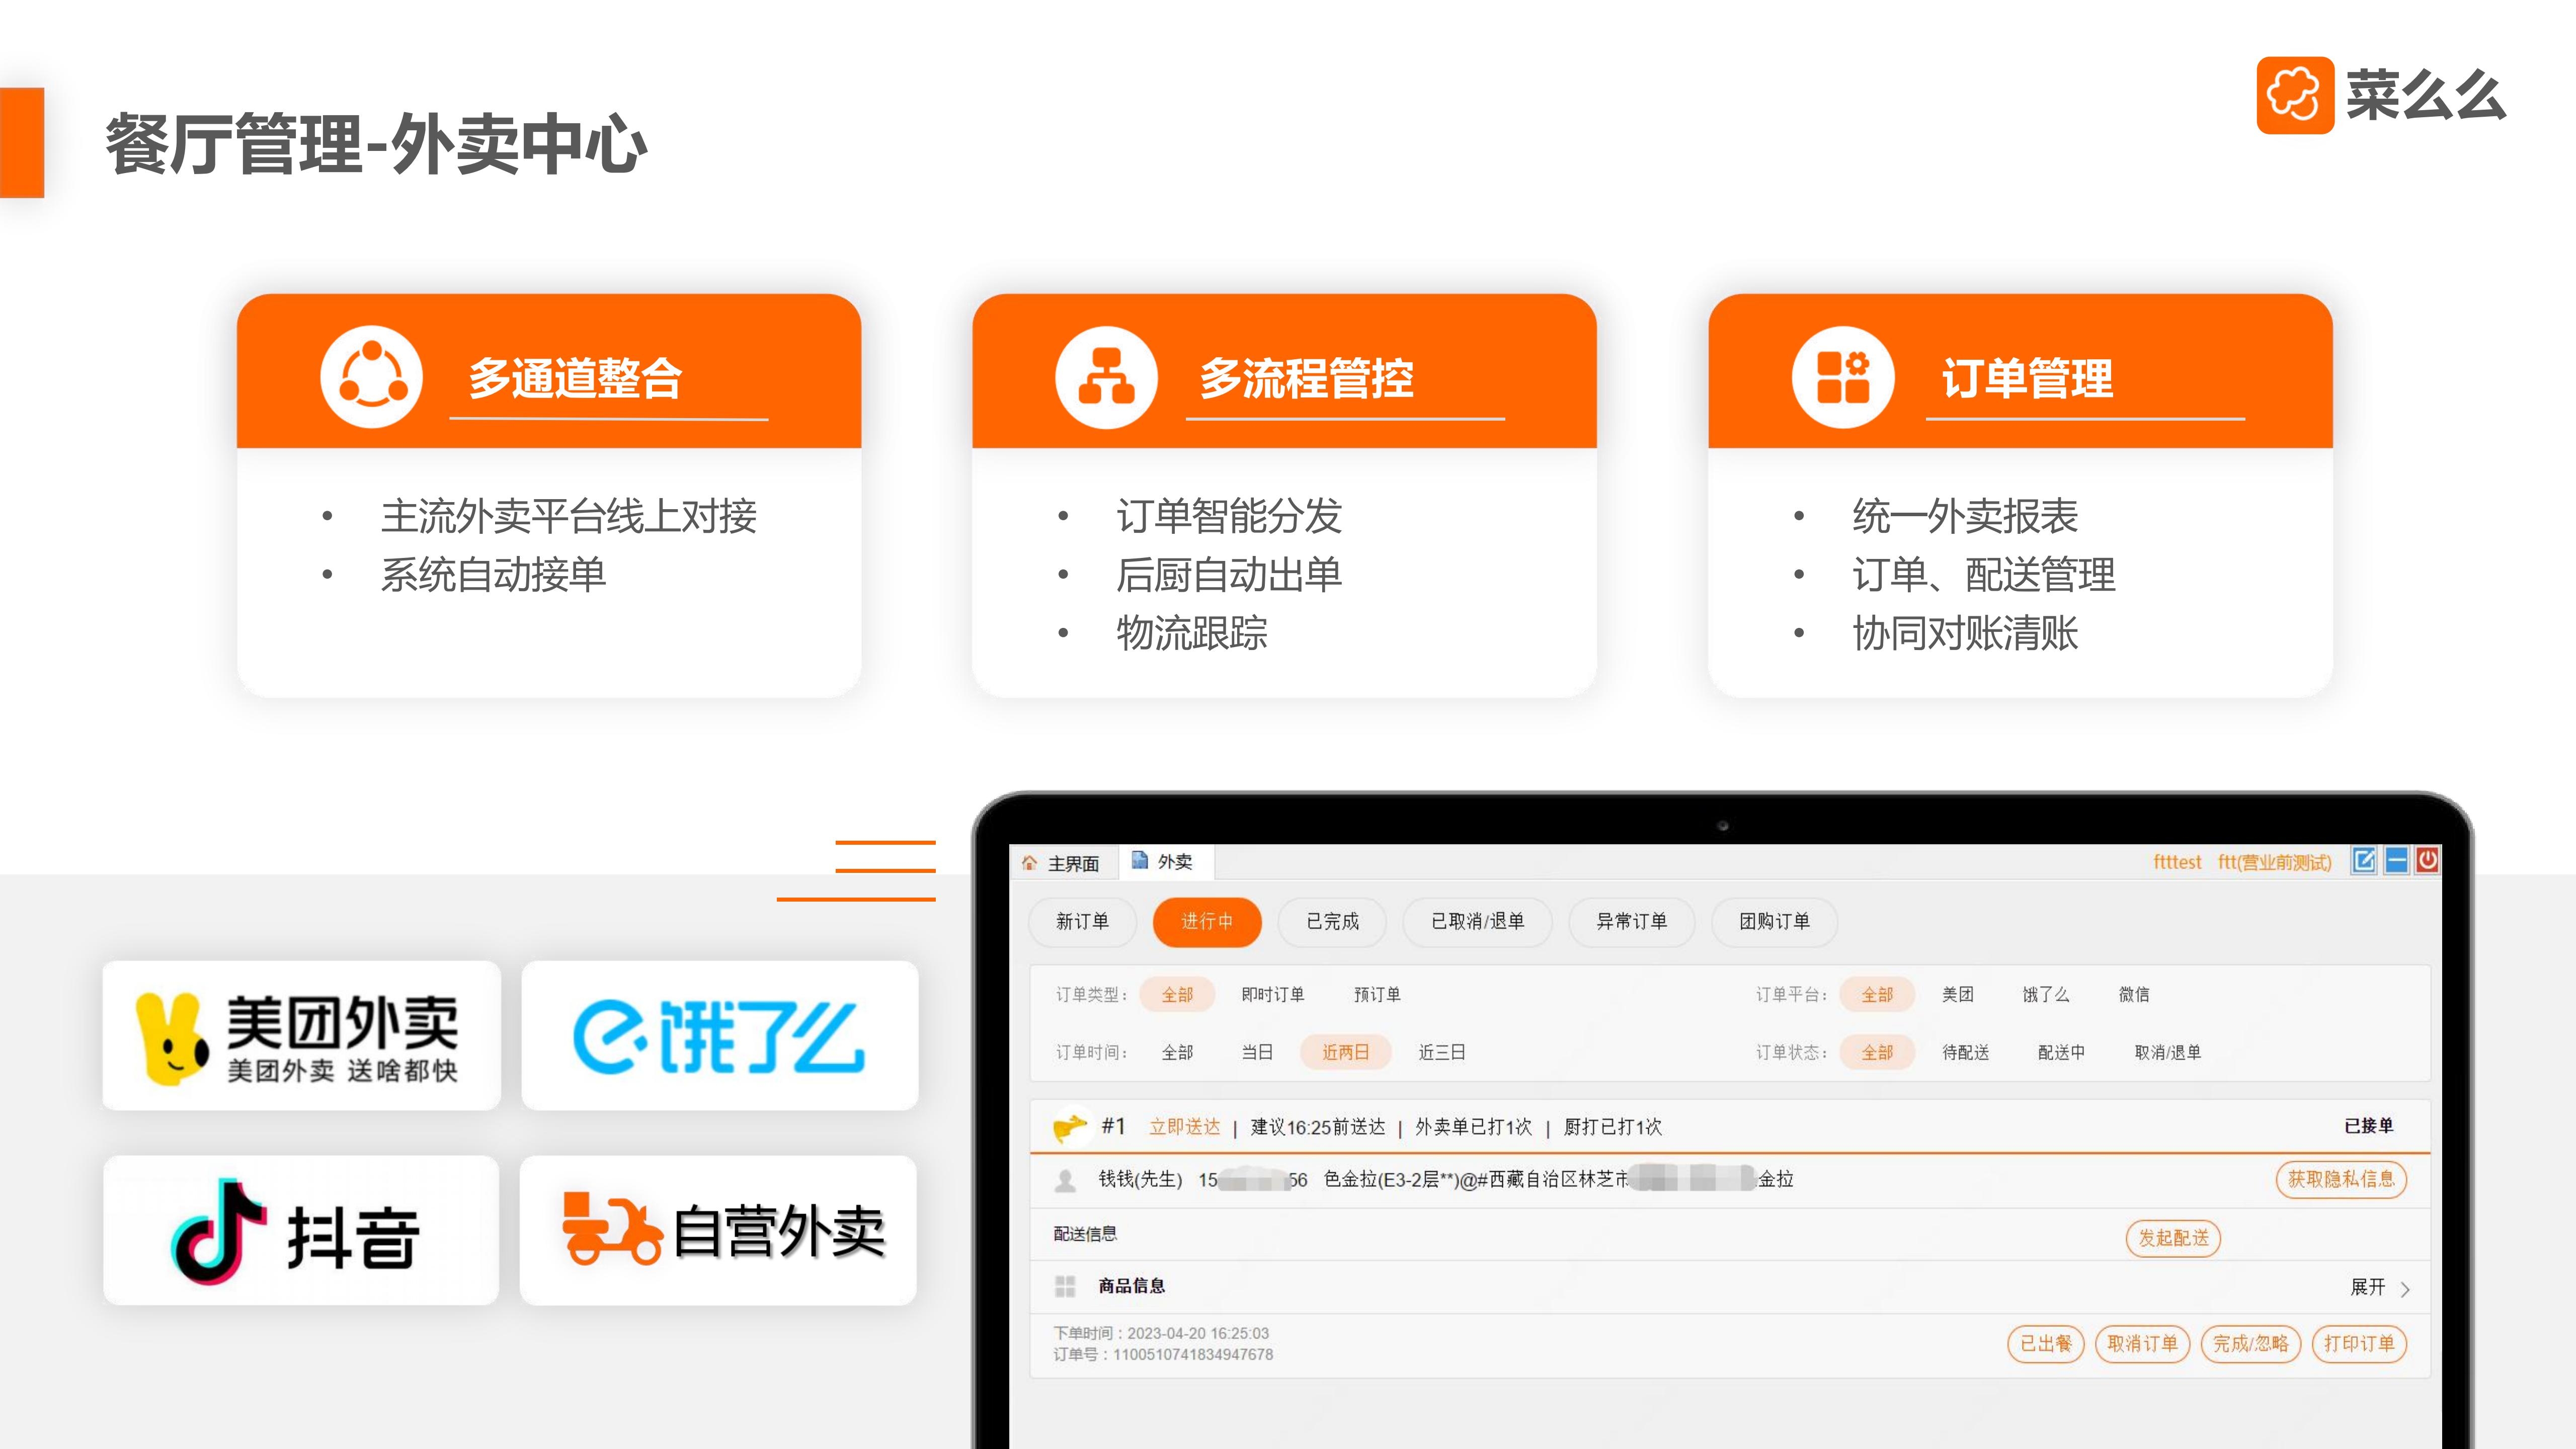Filter order time by 当日
The width and height of the screenshot is (2576, 1449).
click(x=1257, y=1052)
